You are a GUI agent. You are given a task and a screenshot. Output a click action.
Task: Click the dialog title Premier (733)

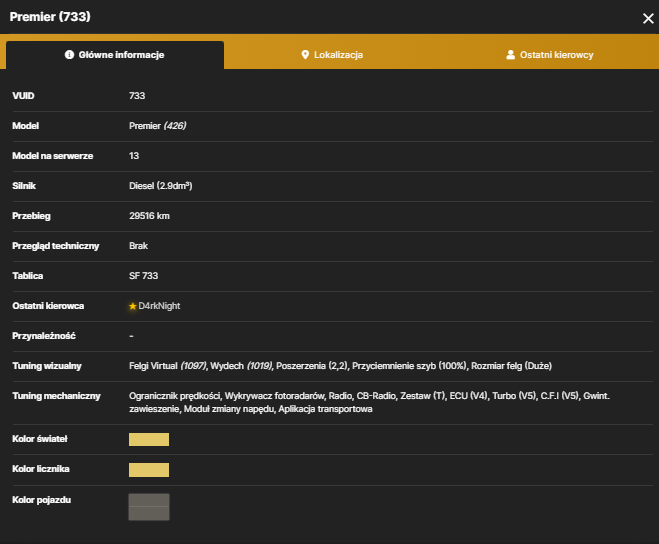point(50,16)
